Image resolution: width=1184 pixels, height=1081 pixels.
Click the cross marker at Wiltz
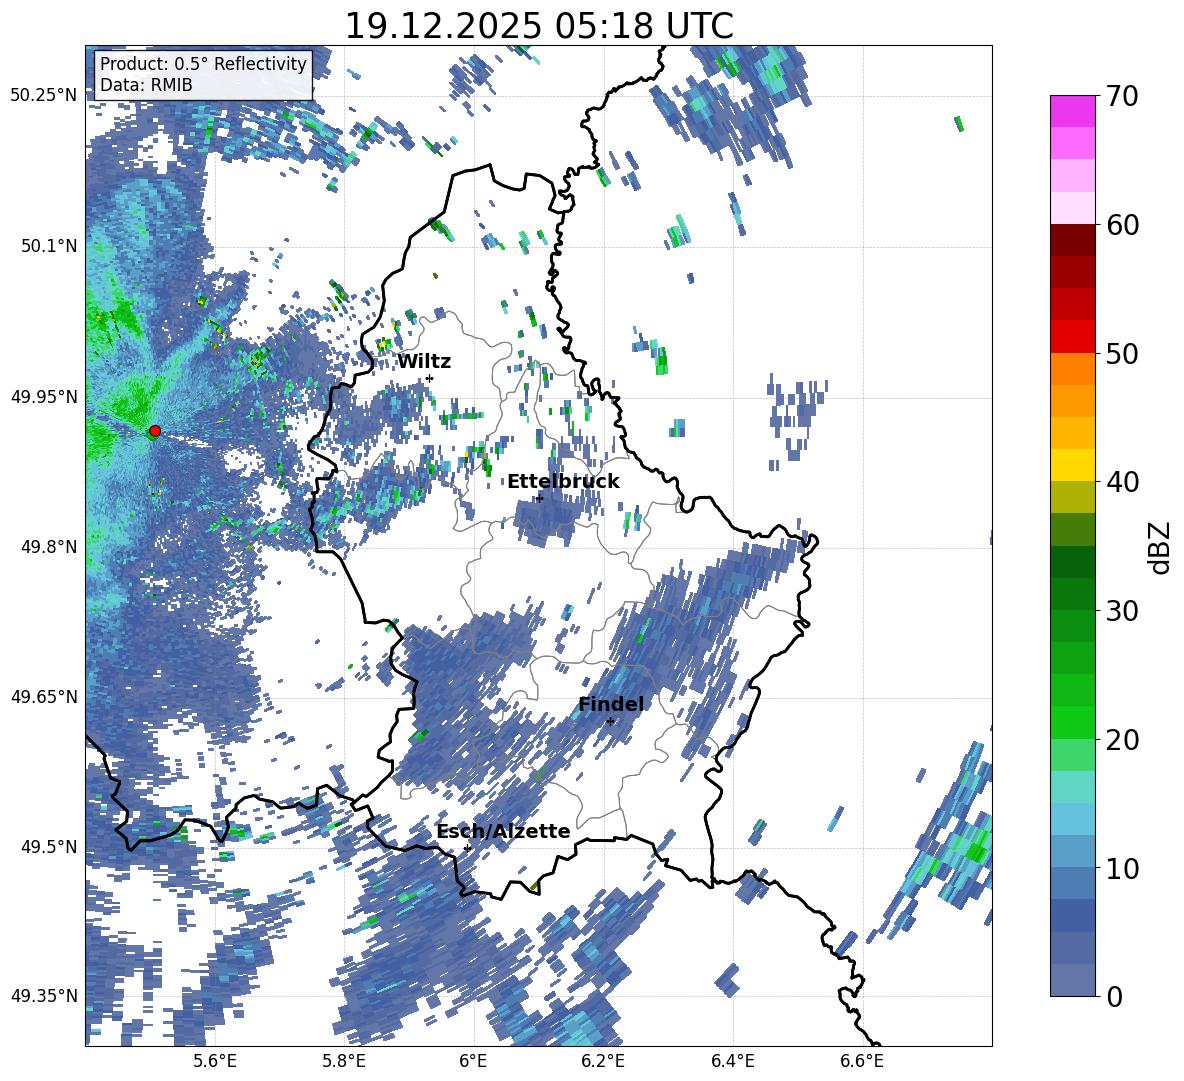(430, 378)
